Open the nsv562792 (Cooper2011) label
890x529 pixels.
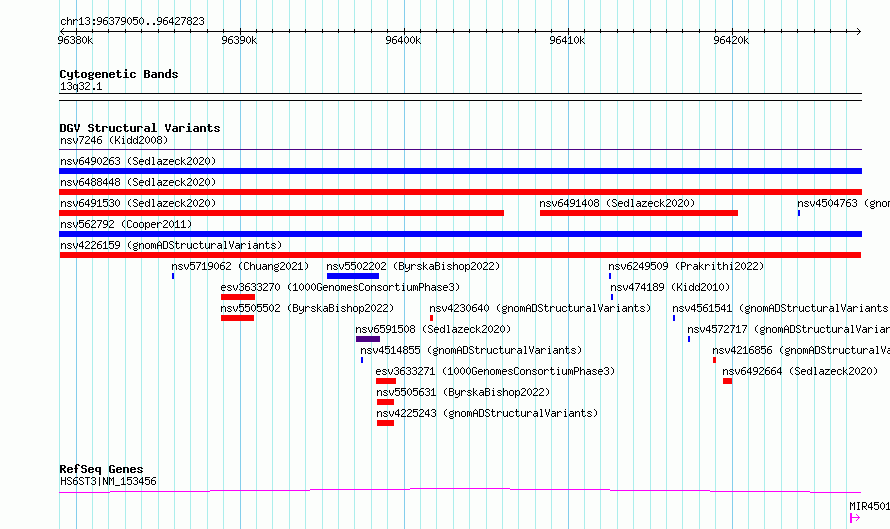pos(126,224)
